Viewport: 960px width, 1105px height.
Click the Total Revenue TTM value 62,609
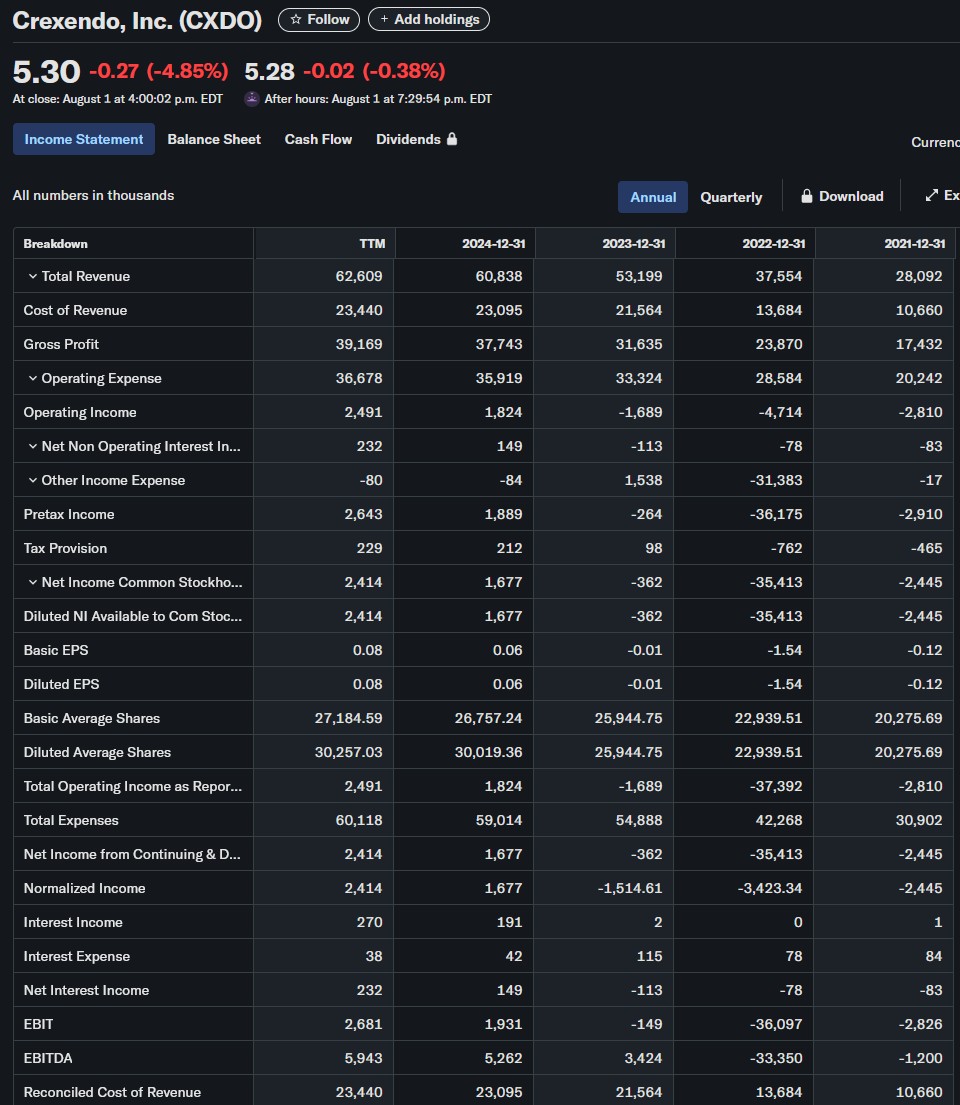click(359, 276)
